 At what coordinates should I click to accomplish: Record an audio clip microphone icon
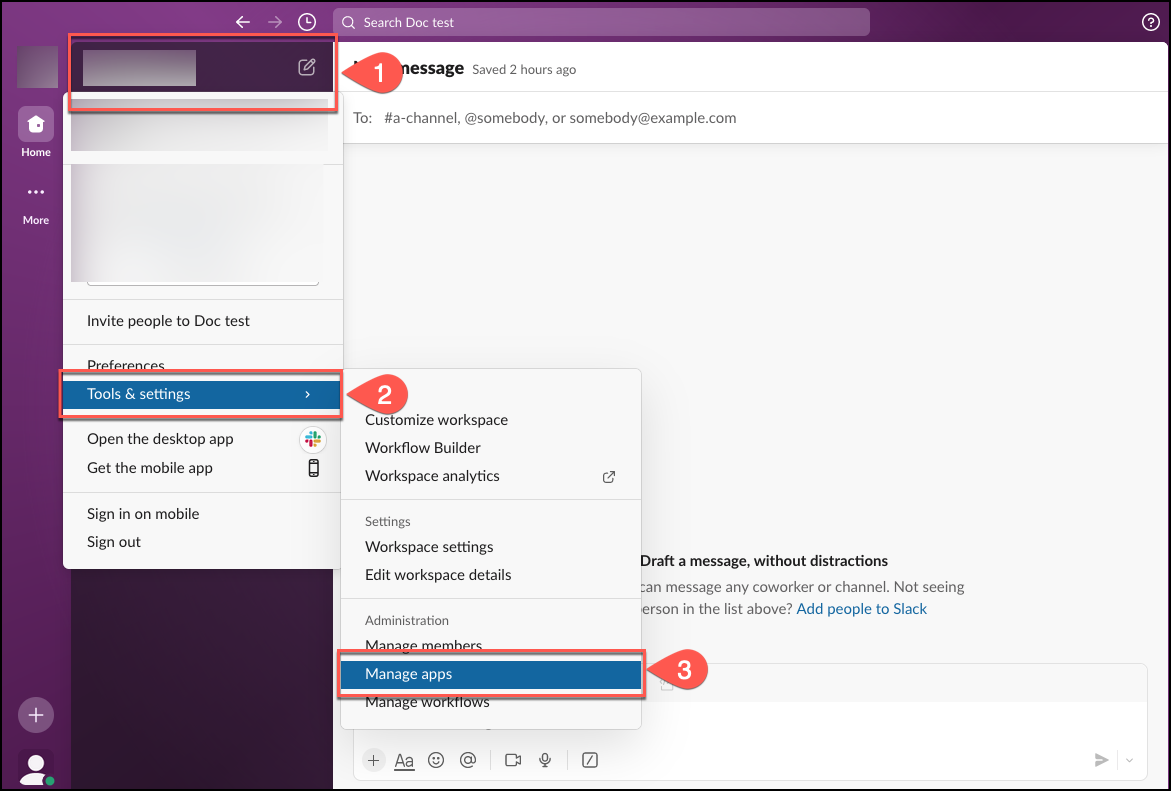pos(546,760)
